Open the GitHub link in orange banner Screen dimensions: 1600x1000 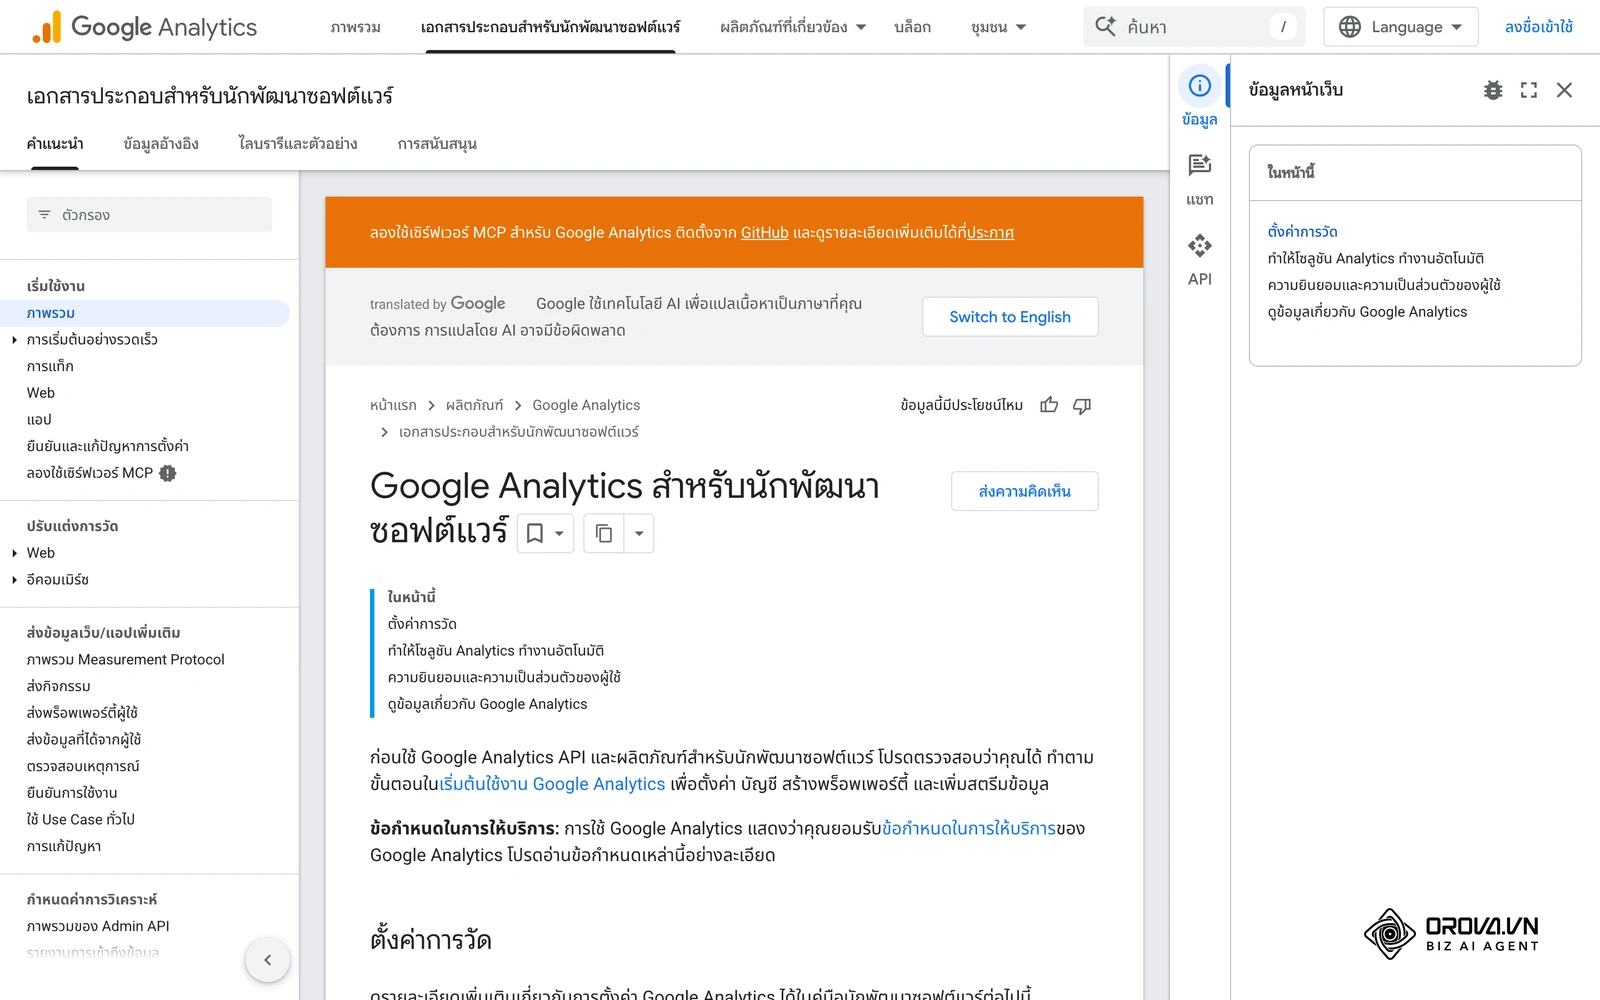coord(764,232)
